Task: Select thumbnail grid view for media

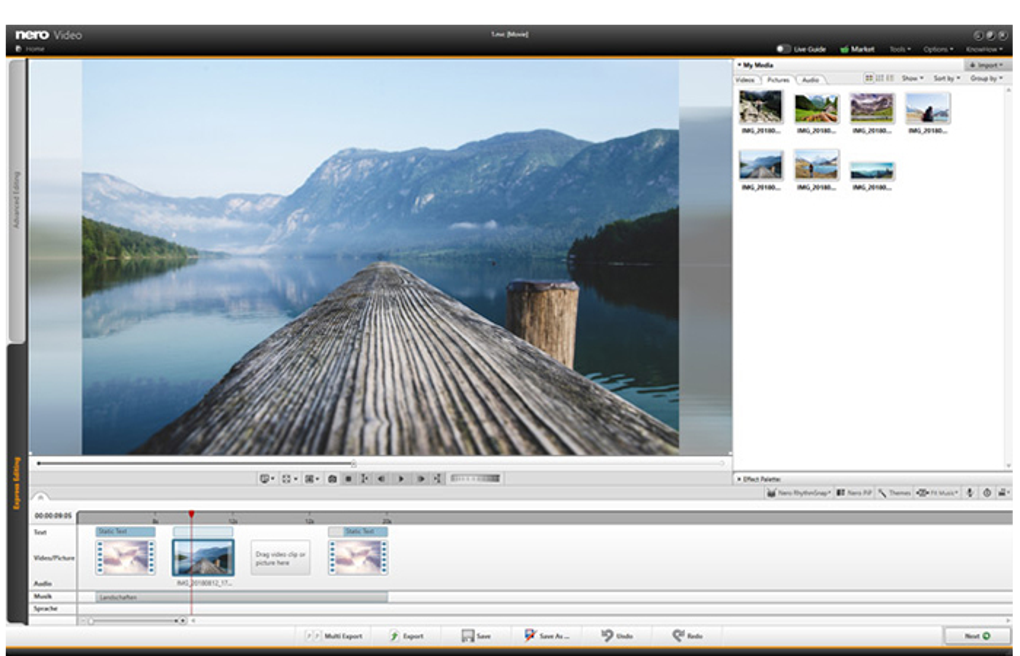Action: [x=868, y=78]
